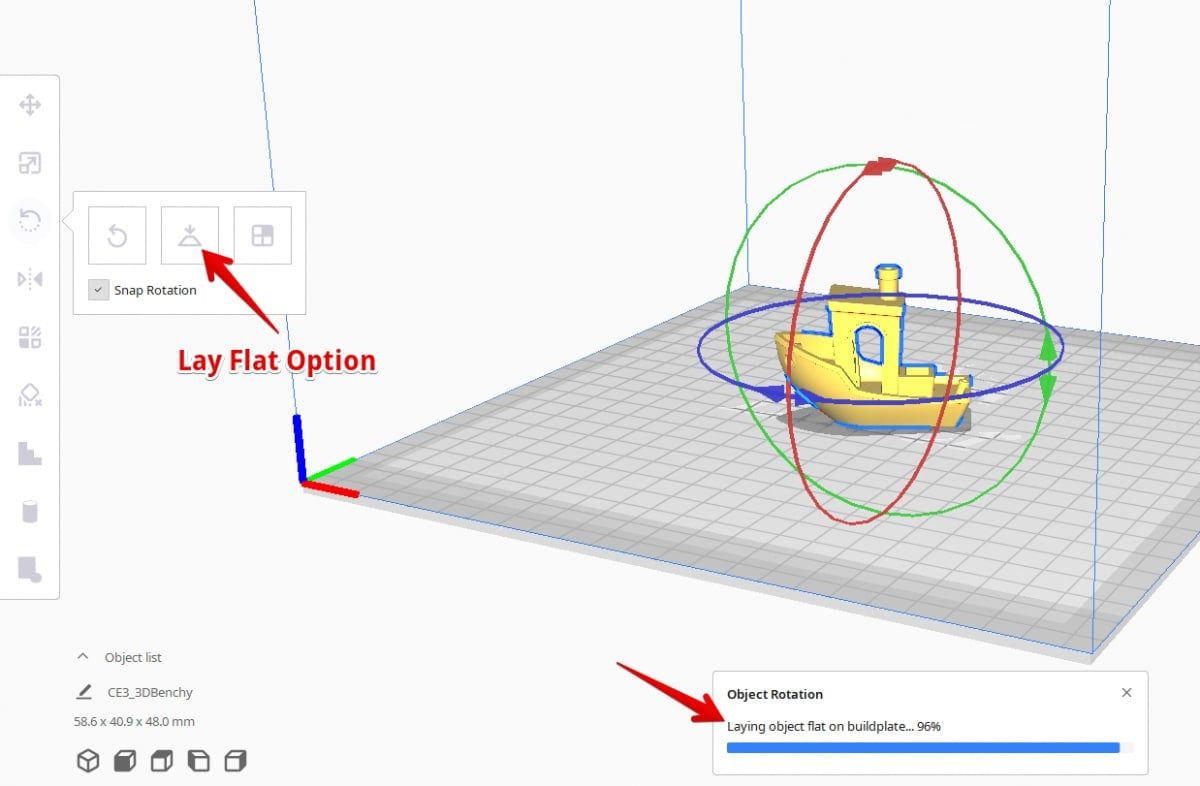Choose the Select Face to Align icon
Viewport: 1200px width, 786px height.
260,234
